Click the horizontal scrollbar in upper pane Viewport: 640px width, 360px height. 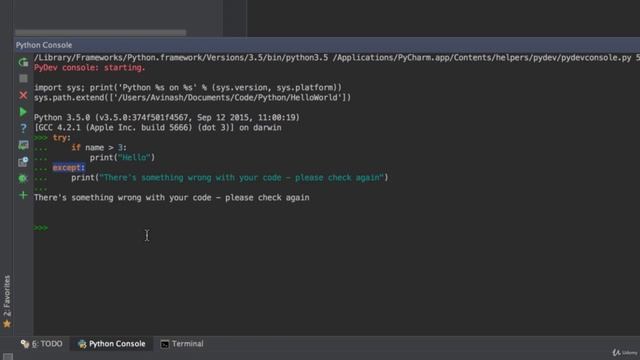tap(100, 33)
